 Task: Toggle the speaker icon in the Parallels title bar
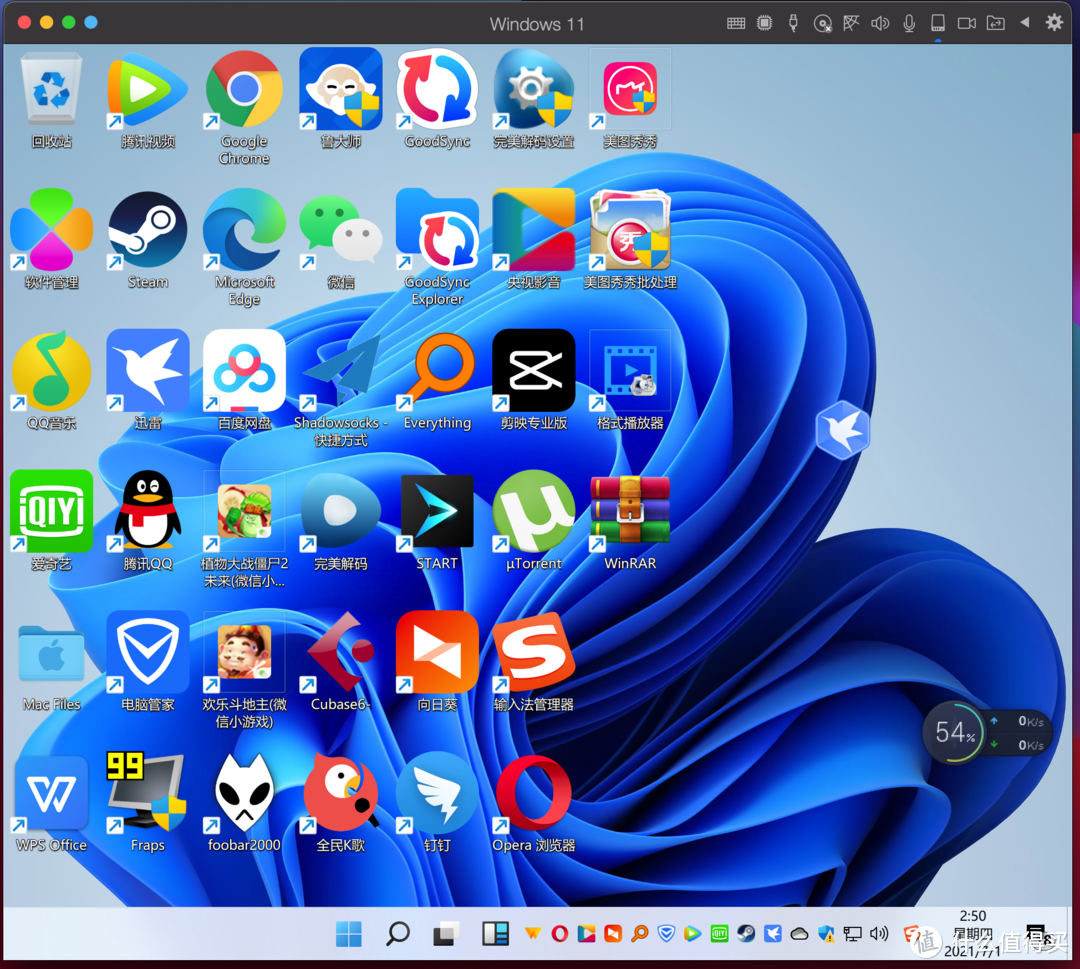pos(880,23)
